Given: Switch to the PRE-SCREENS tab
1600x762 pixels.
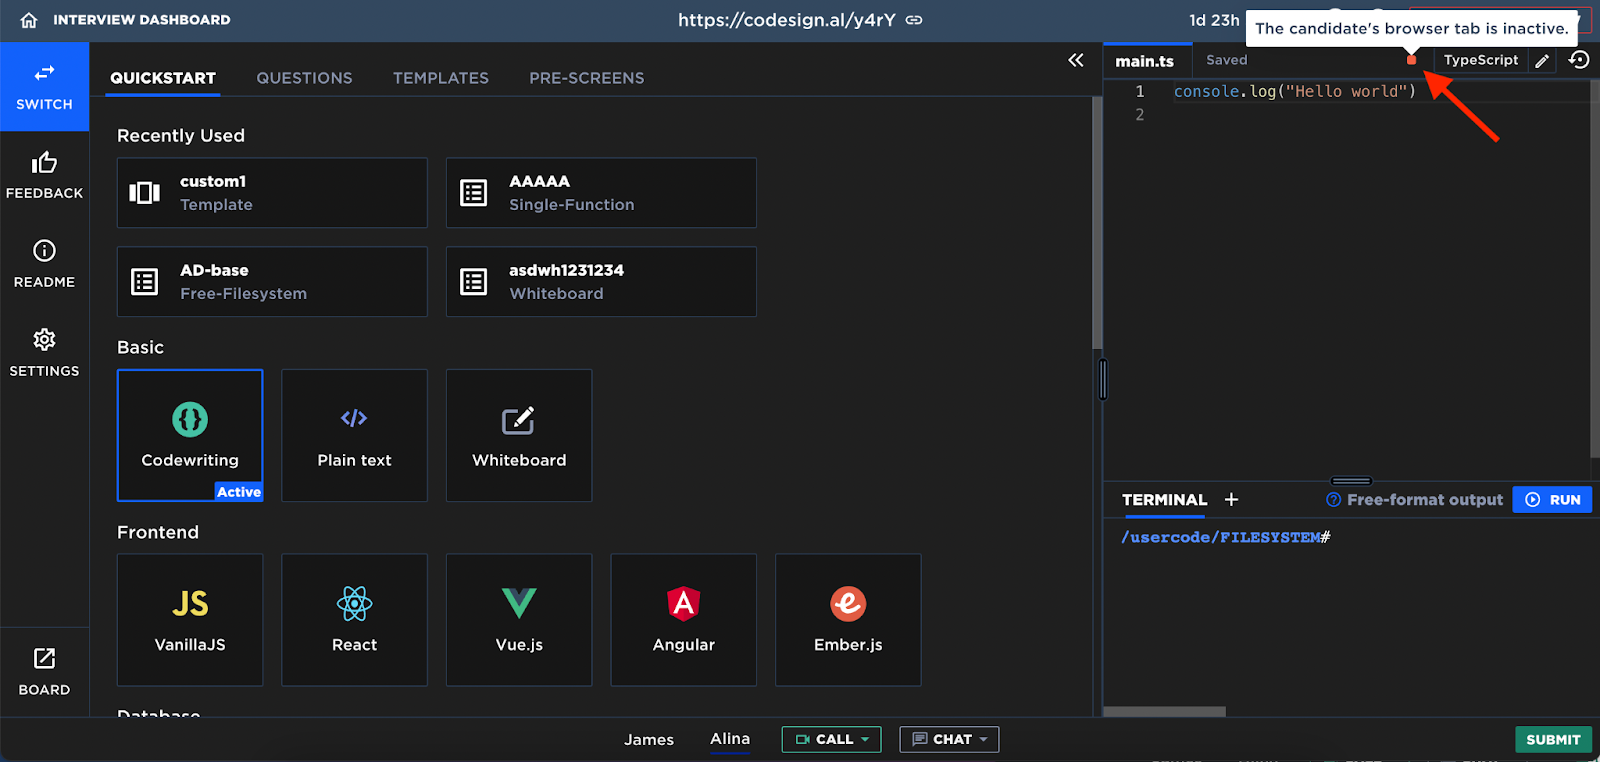Looking at the screenshot, I should coord(586,78).
